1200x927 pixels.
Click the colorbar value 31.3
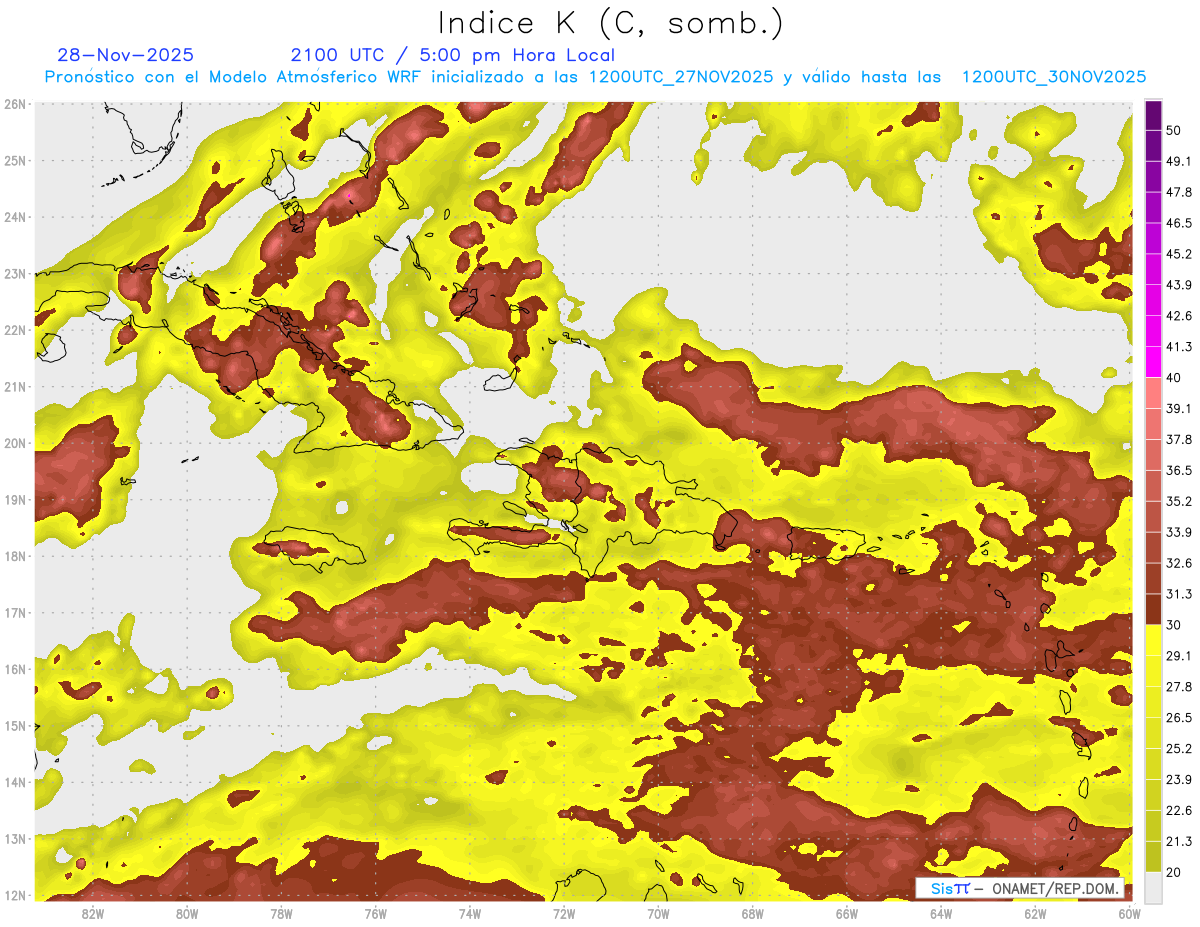tap(1179, 594)
